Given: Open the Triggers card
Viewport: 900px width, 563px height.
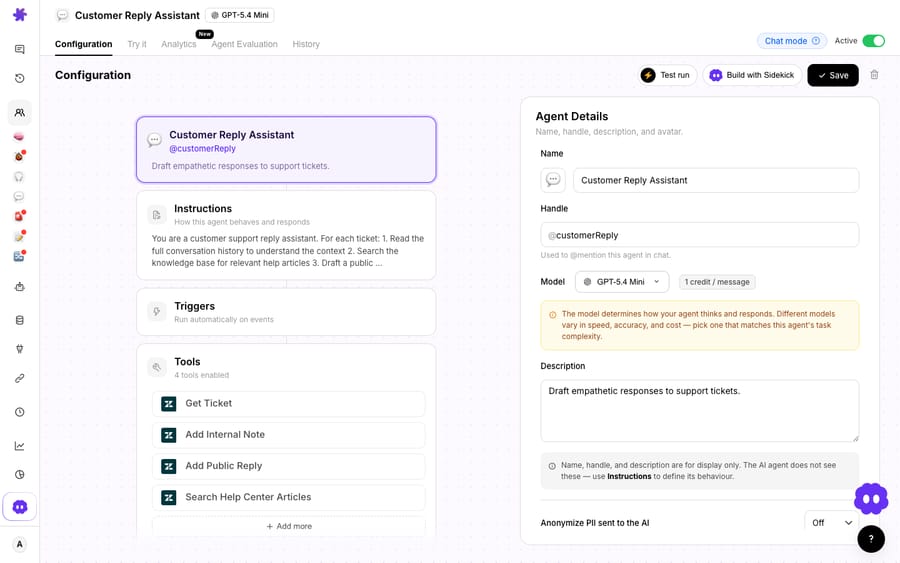Looking at the screenshot, I should pos(286,312).
